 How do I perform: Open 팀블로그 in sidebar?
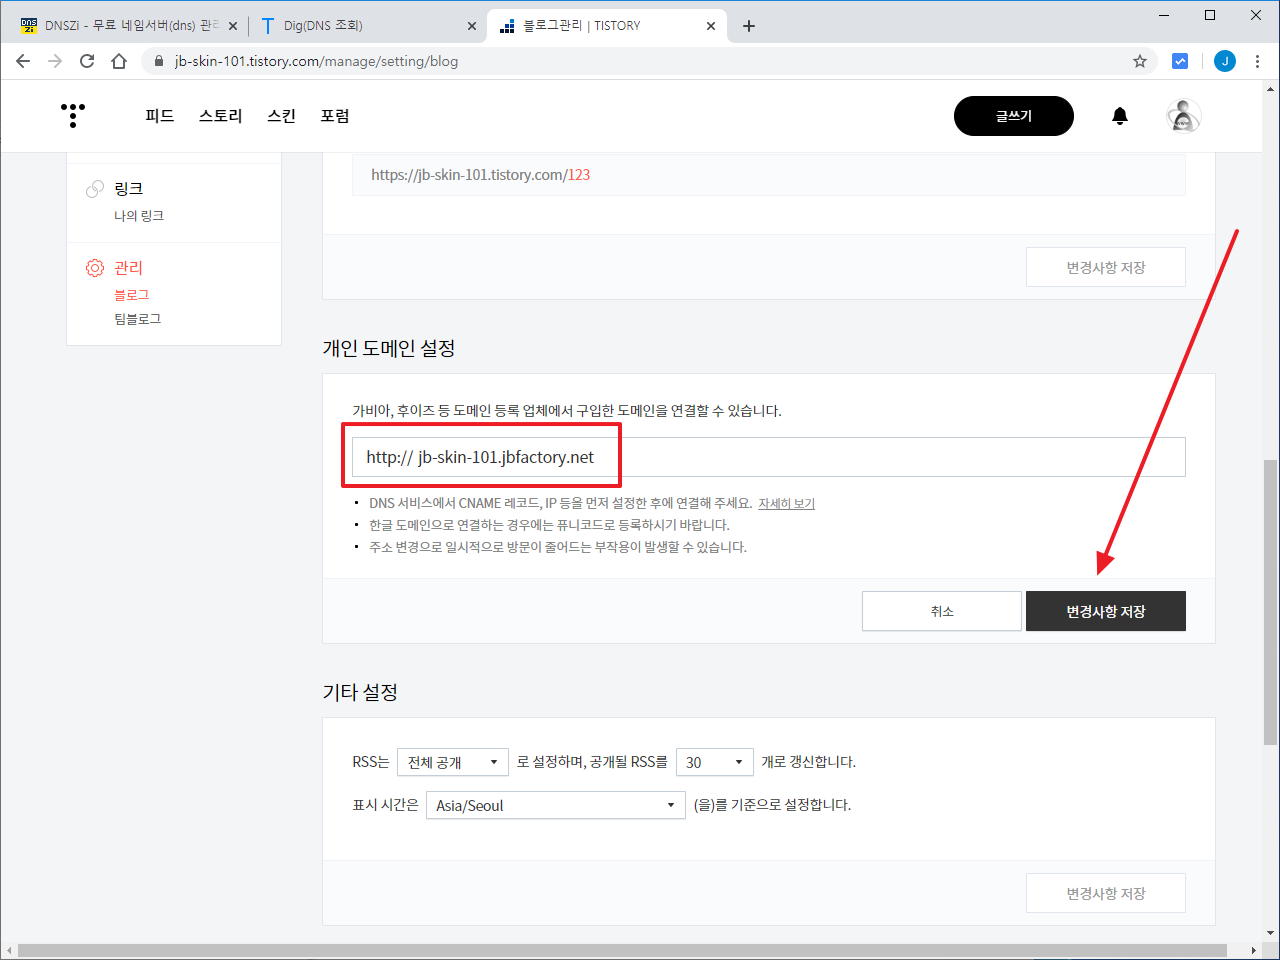pos(137,319)
